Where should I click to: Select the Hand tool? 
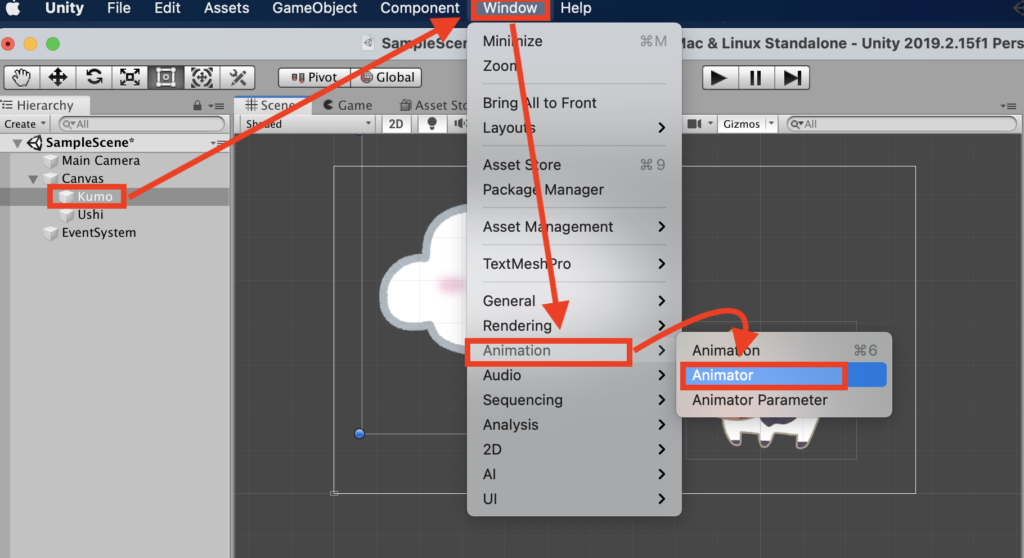pyautogui.click(x=21, y=77)
